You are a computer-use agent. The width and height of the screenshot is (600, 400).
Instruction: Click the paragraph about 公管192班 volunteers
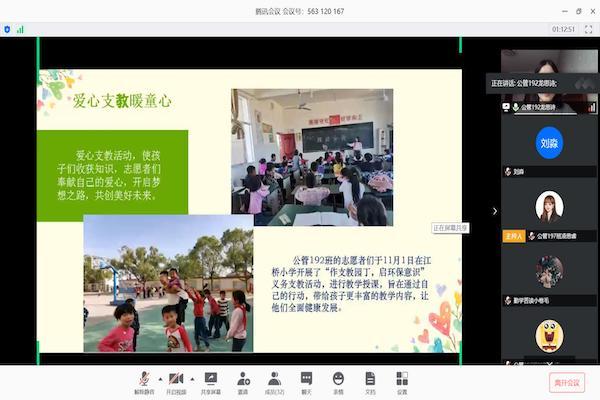point(351,284)
